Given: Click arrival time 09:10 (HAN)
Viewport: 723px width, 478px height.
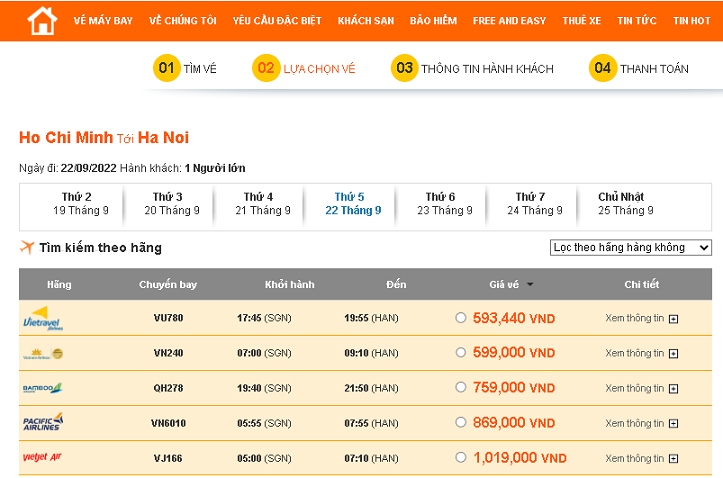Looking at the screenshot, I should click(371, 353).
